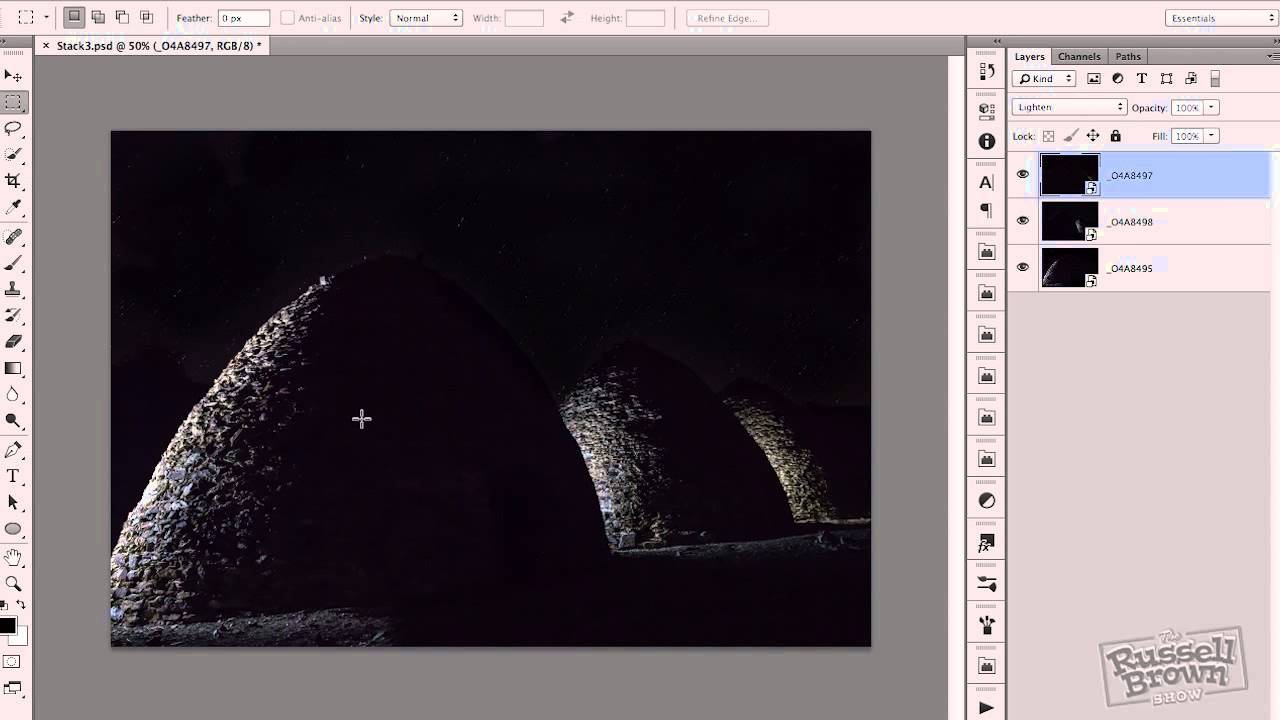Image resolution: width=1280 pixels, height=720 pixels.
Task: Select the Hand tool
Action: 13,557
